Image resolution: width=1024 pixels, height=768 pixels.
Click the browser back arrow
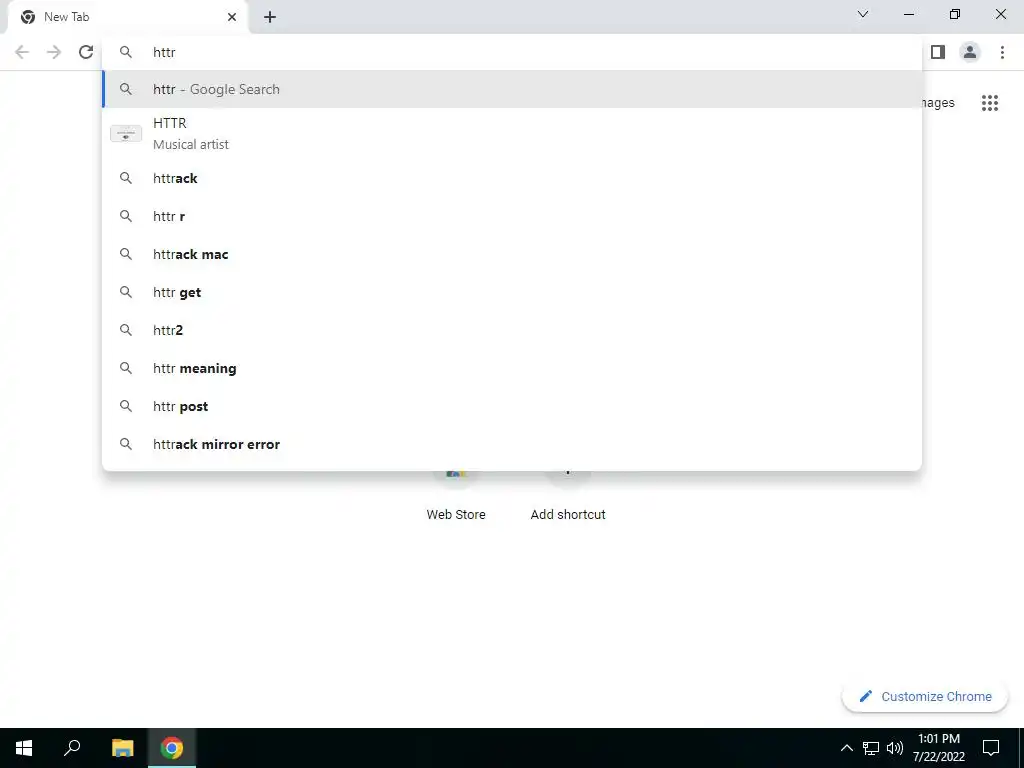[22, 52]
